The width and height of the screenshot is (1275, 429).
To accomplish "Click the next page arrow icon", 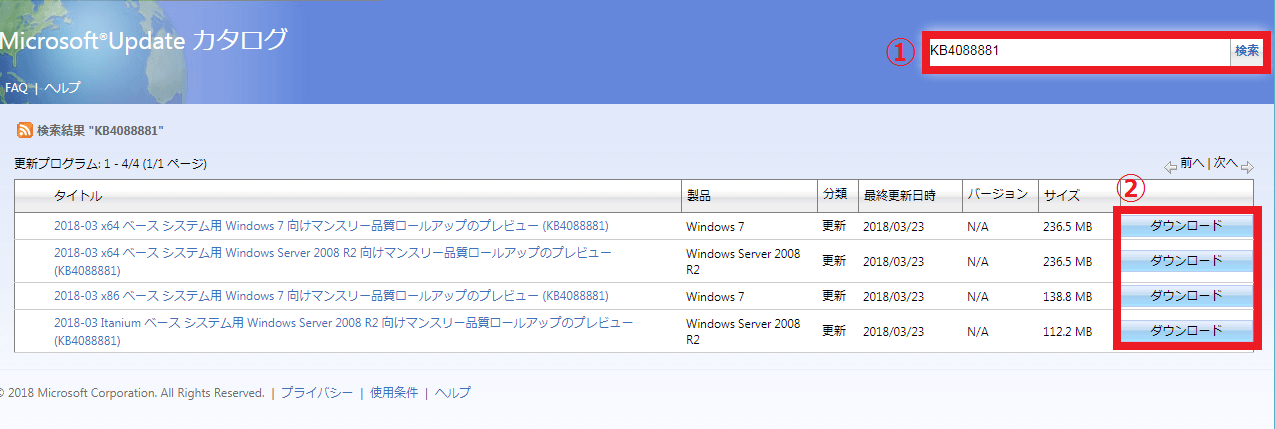I will 1247,166.
